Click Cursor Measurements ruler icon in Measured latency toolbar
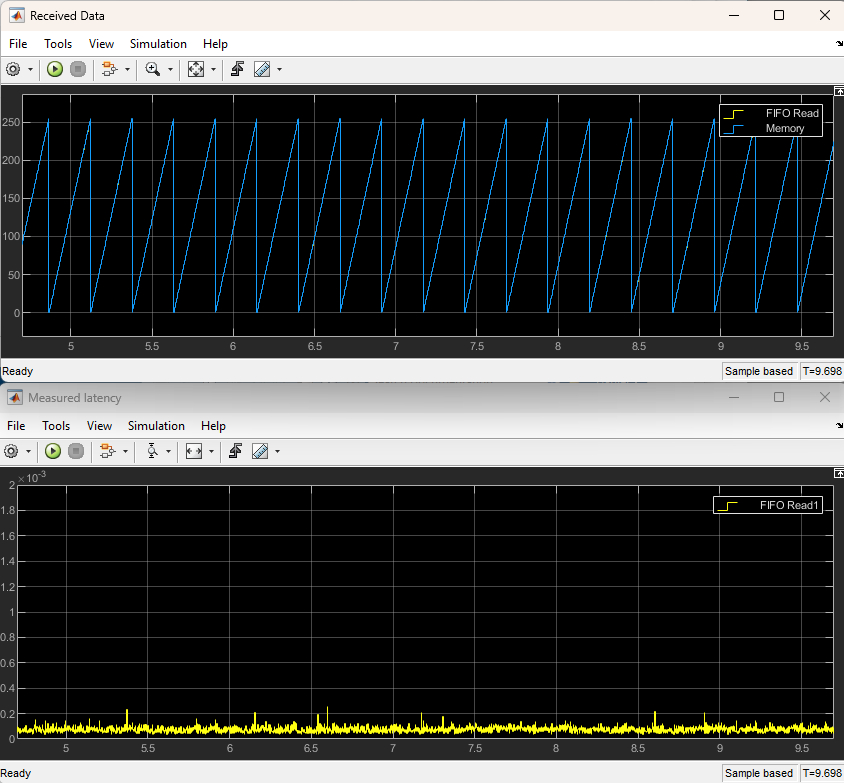The width and height of the screenshot is (844, 783). pyautogui.click(x=261, y=452)
